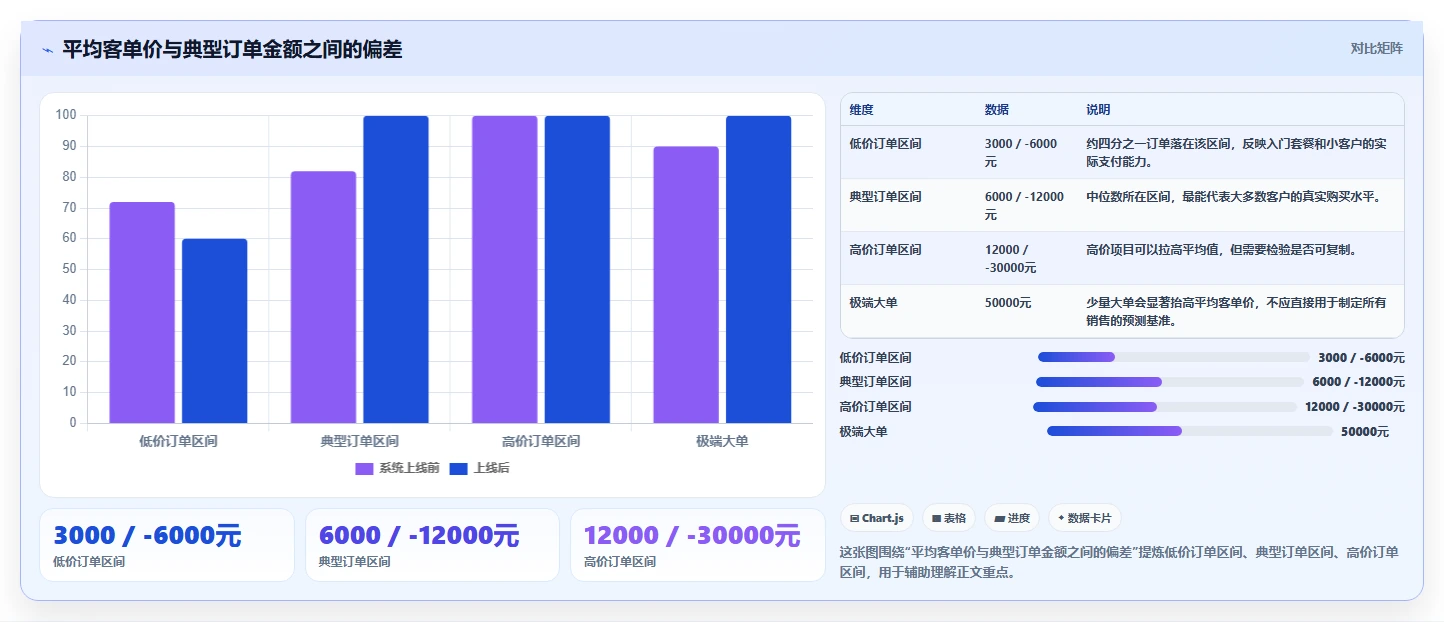Click the 高价订单区间 x-axis label
The image size is (1444, 622).
click(x=541, y=441)
